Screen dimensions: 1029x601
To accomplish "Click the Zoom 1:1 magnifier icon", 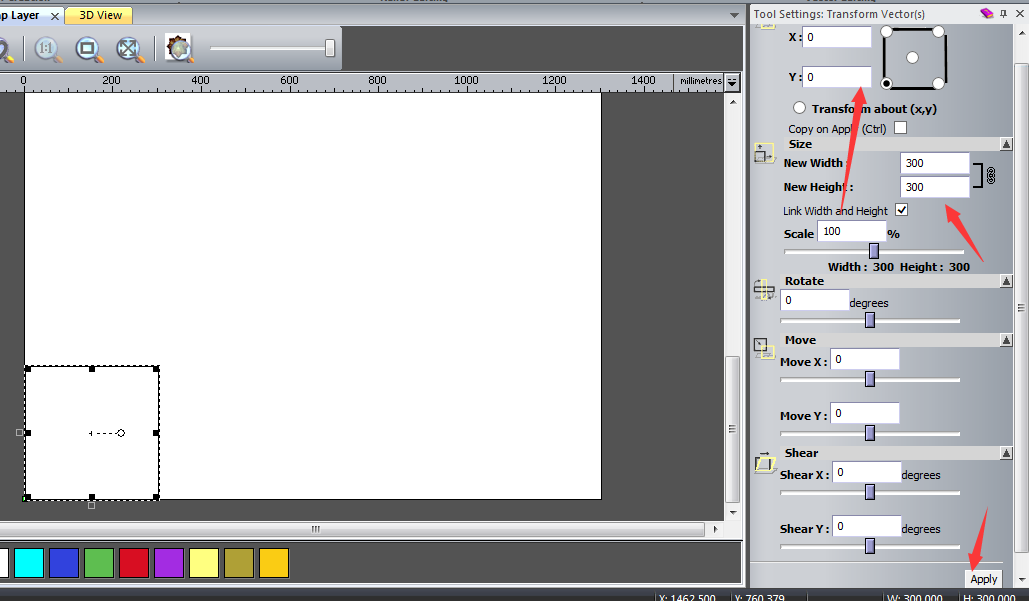I will [47, 49].
